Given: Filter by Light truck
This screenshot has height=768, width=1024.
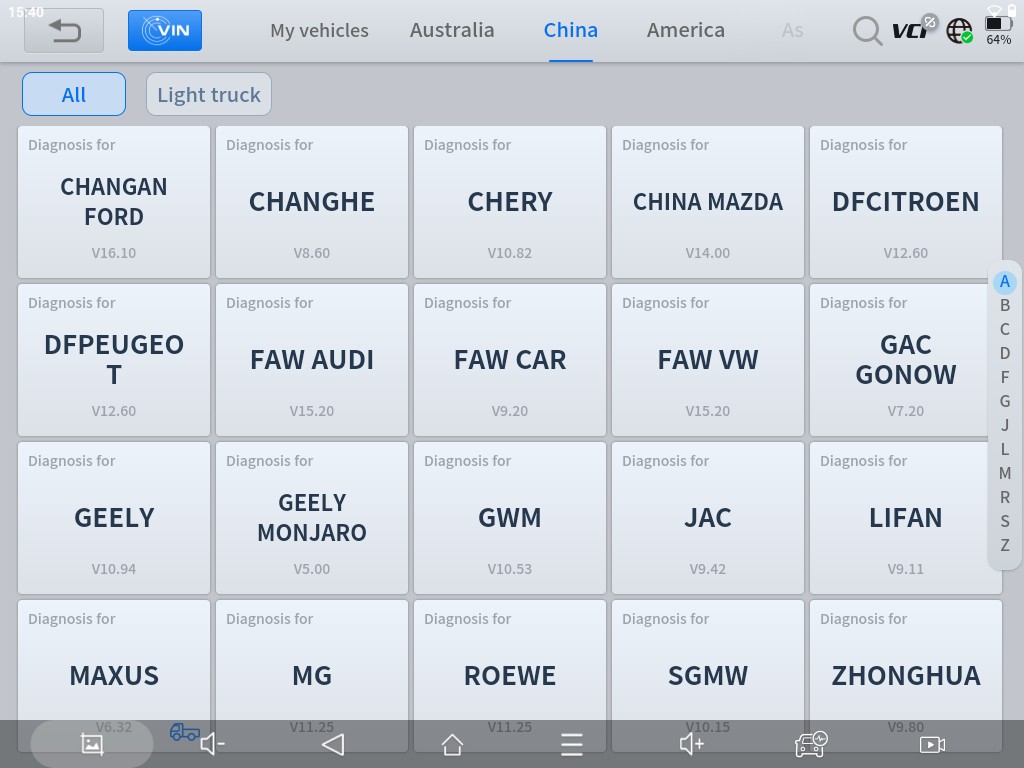Looking at the screenshot, I should coord(208,94).
